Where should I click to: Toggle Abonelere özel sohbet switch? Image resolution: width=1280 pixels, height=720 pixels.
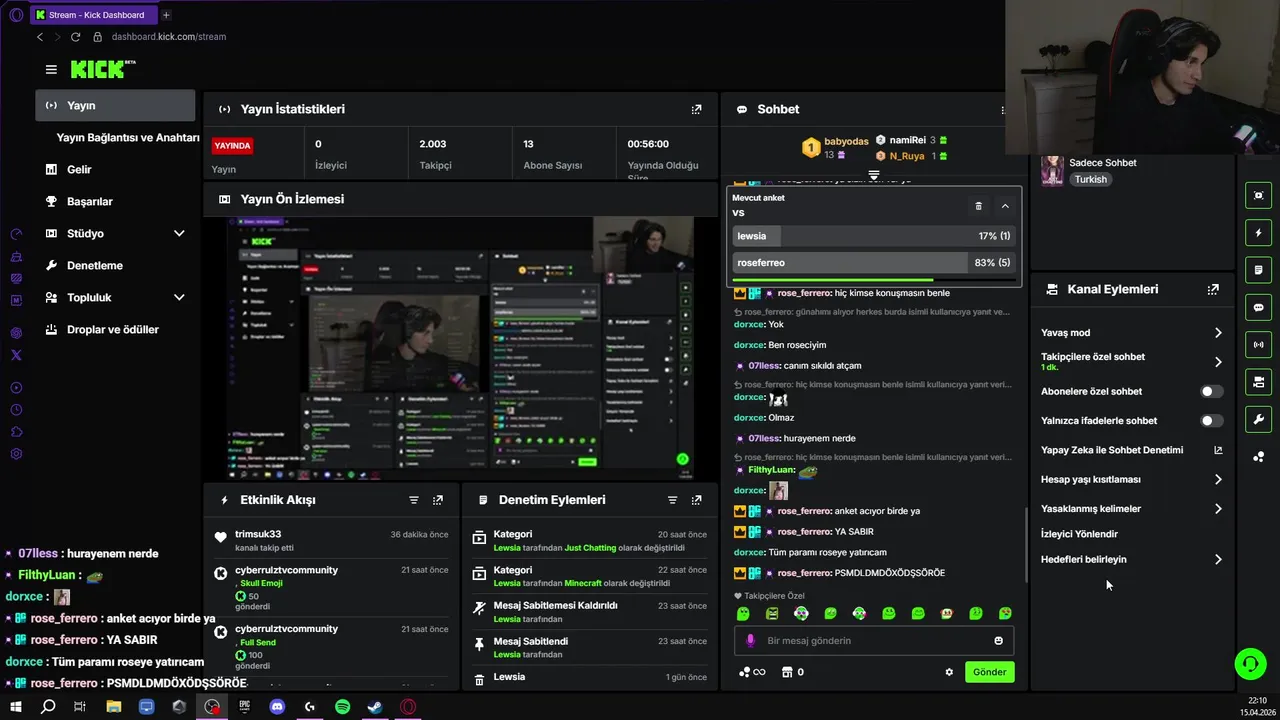(x=1211, y=392)
